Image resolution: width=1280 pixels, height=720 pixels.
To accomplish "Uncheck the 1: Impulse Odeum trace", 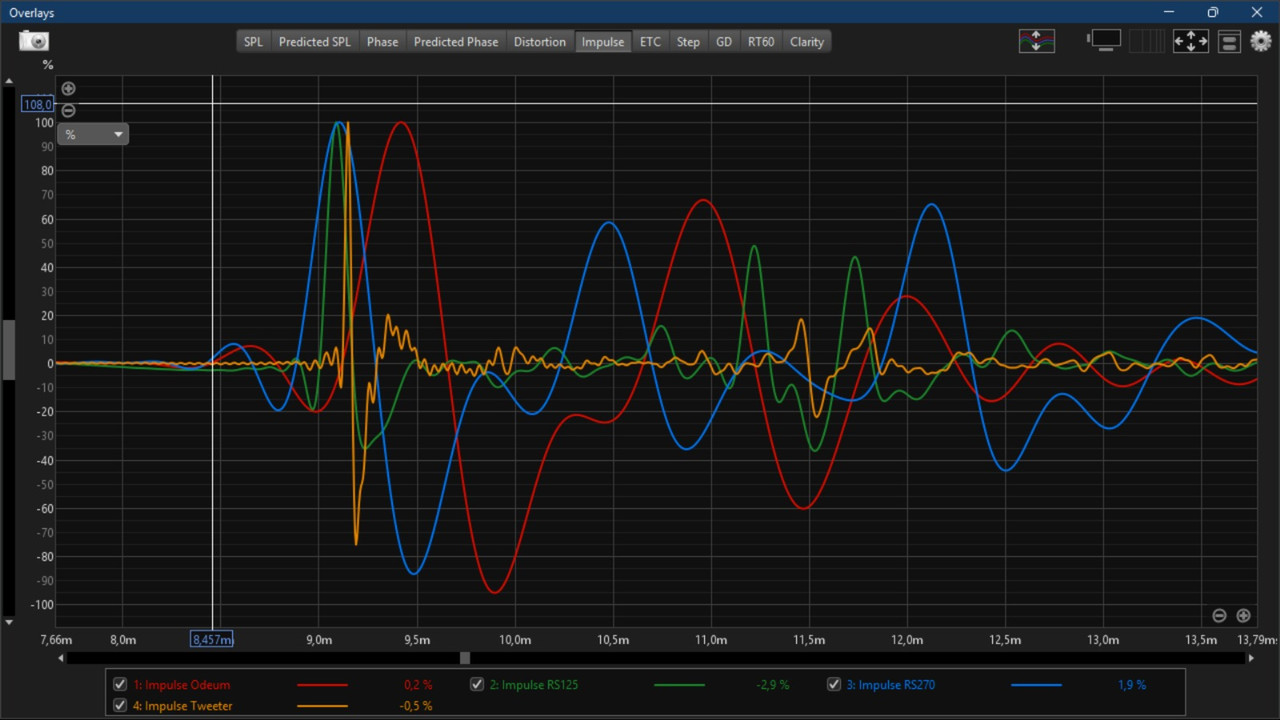I will point(120,685).
